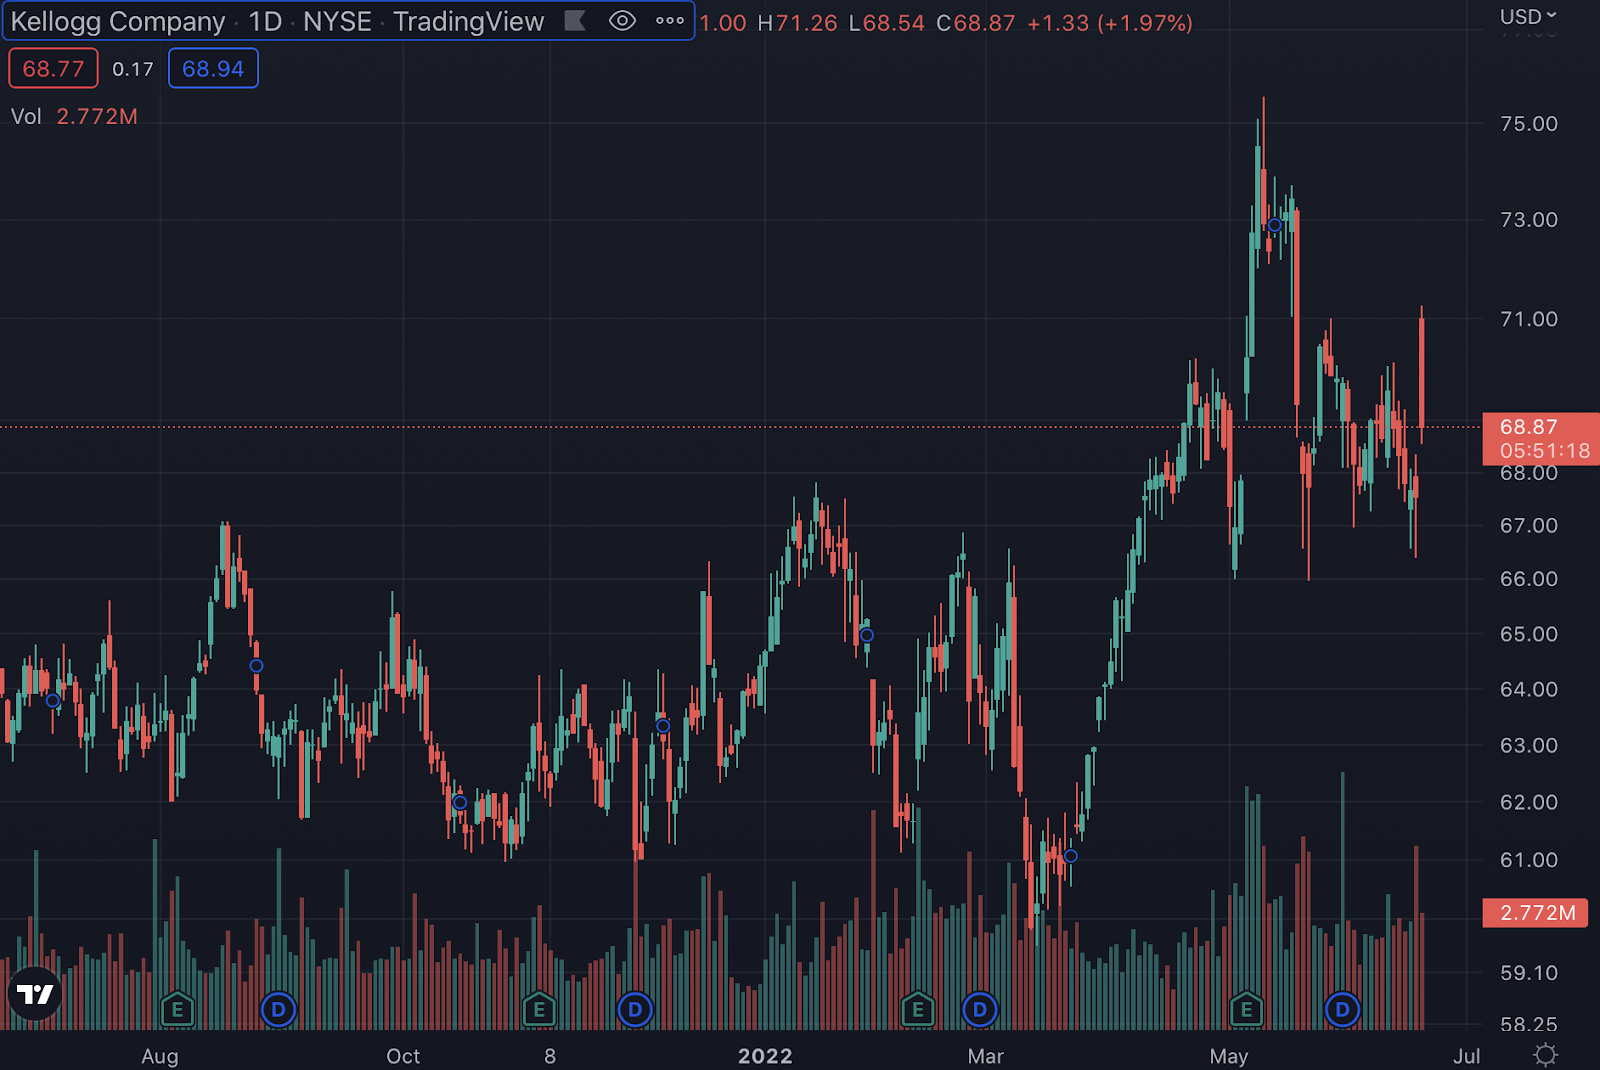Click the Vol 2.772M indicator label
Viewport: 1600px width, 1070px height.
click(74, 116)
